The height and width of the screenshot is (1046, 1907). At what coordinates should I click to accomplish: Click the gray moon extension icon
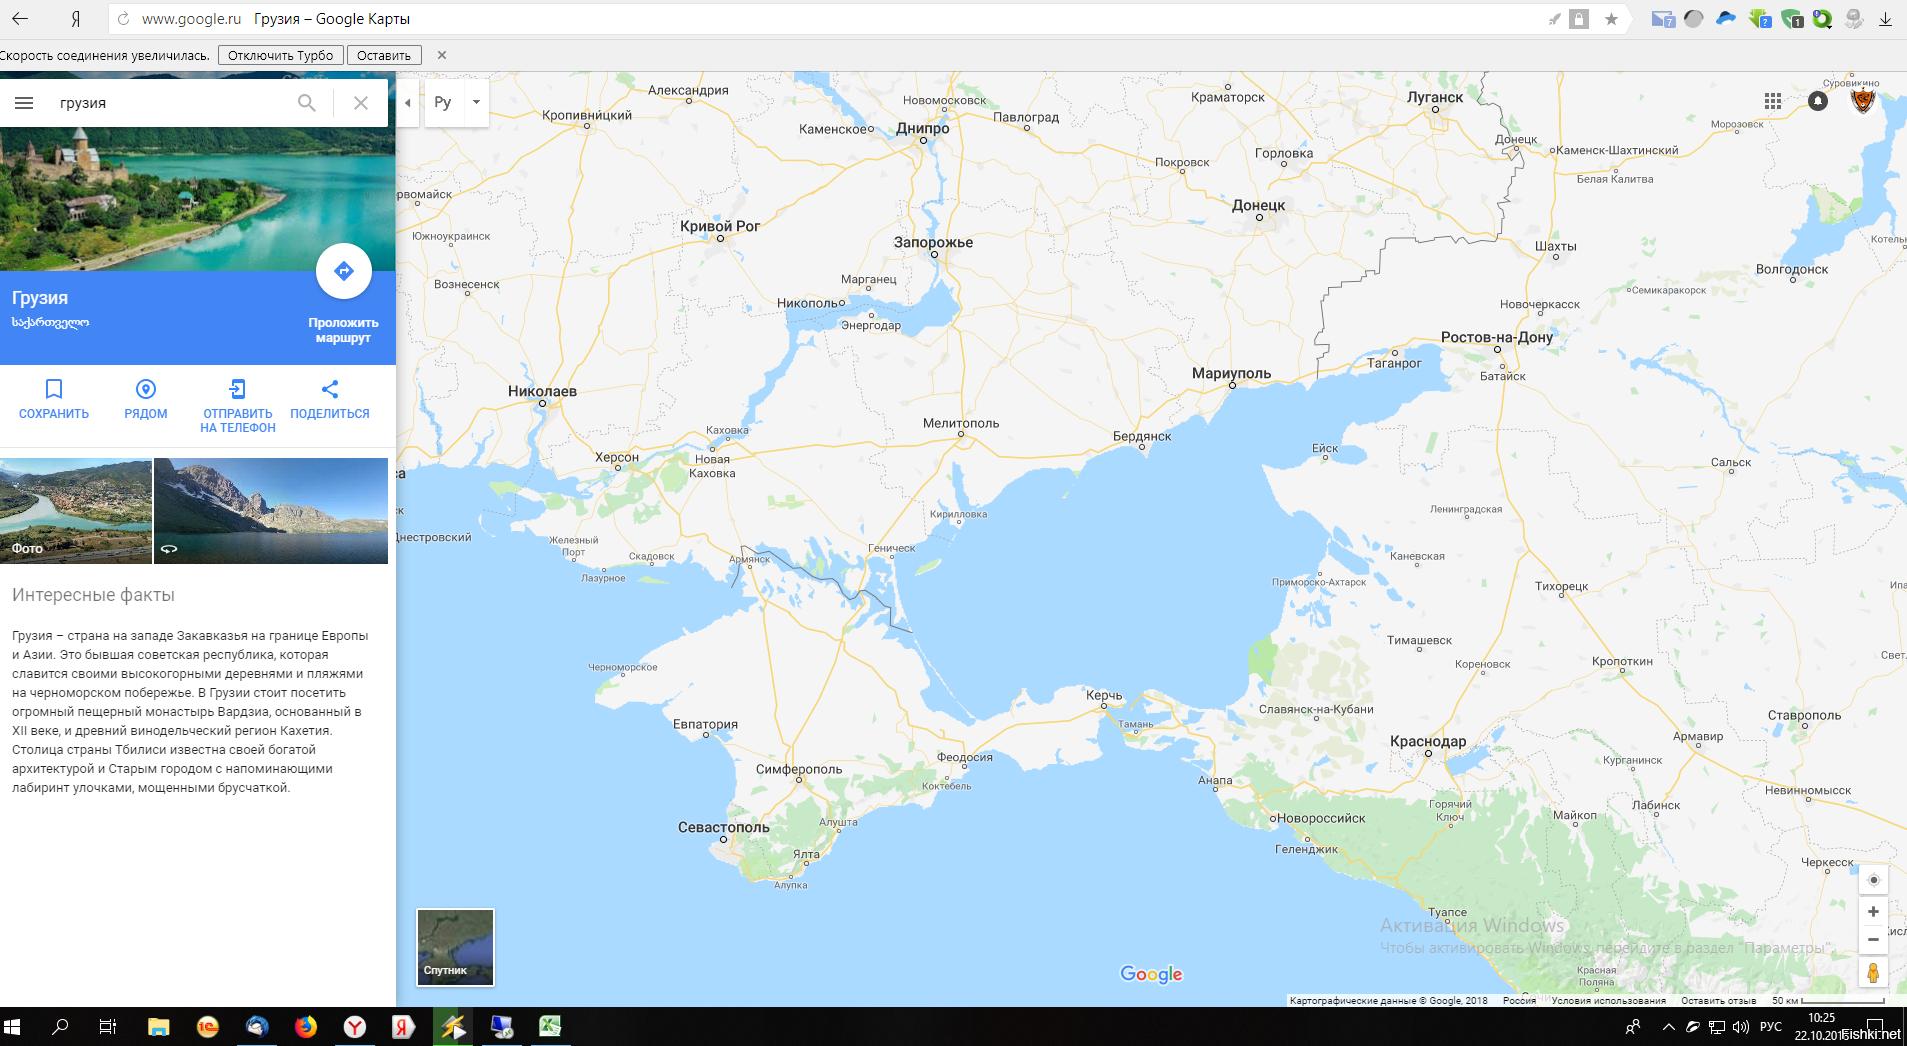coord(1693,18)
